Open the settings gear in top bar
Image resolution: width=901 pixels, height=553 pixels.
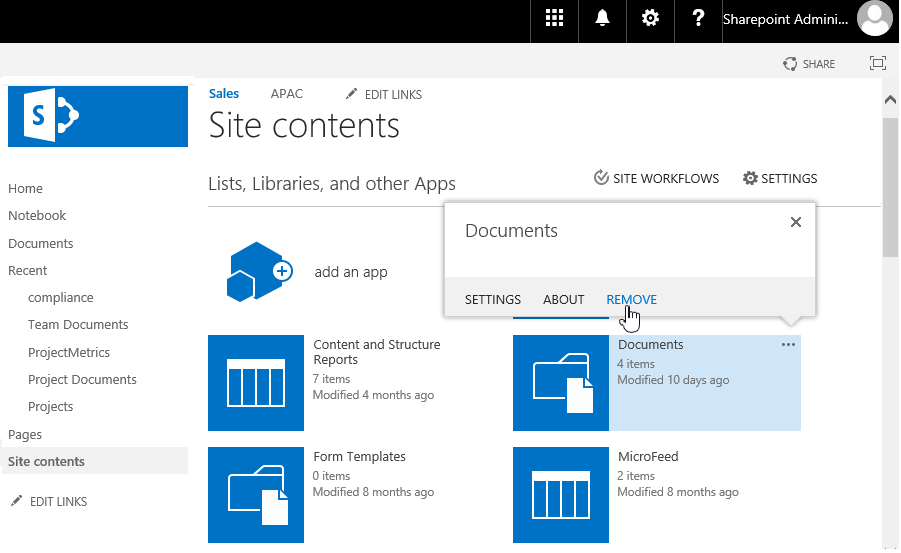pos(650,18)
